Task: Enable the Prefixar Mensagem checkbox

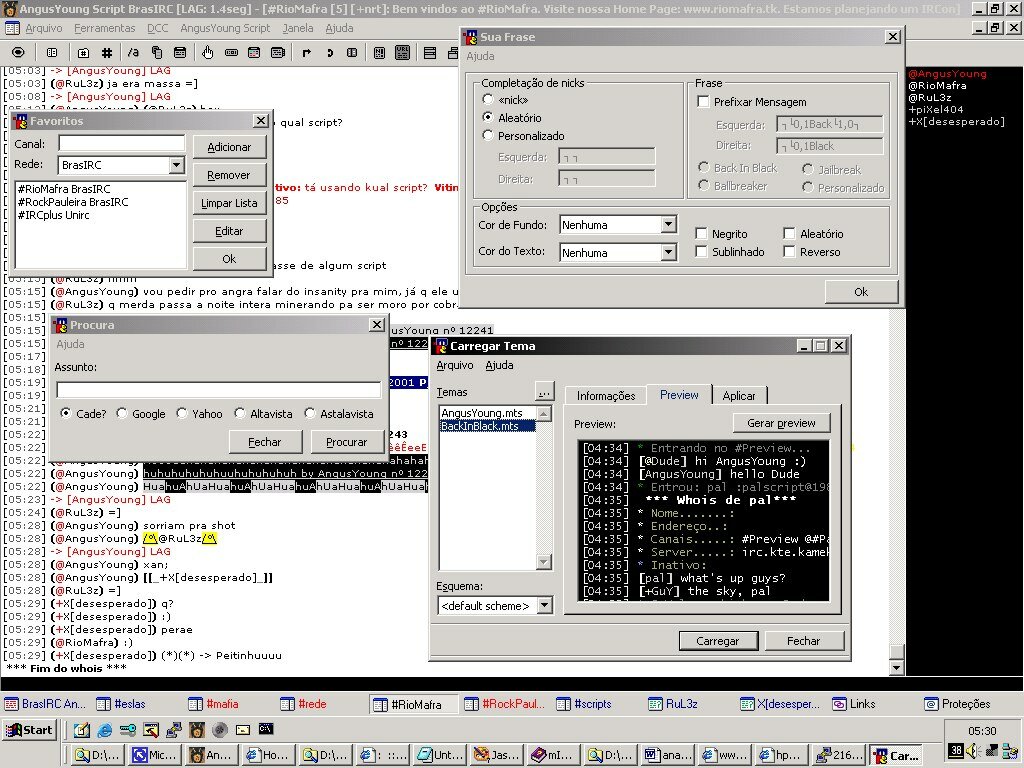Action: (703, 102)
